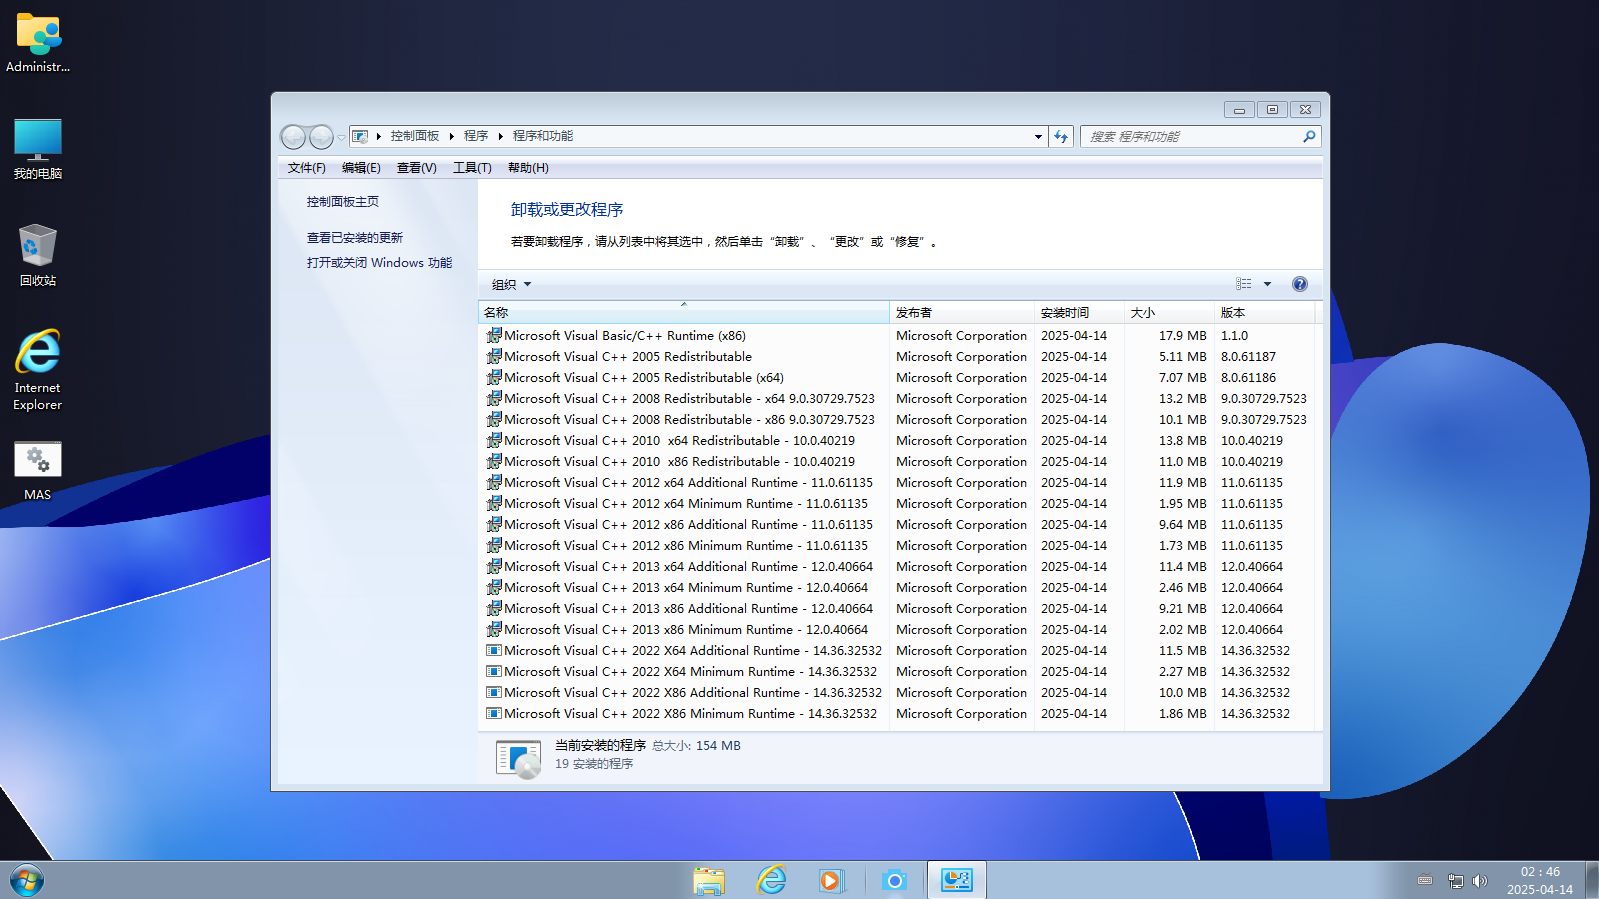Viewport: 1599px width, 899px height.
Task: Click the change view icon
Action: (1243, 284)
